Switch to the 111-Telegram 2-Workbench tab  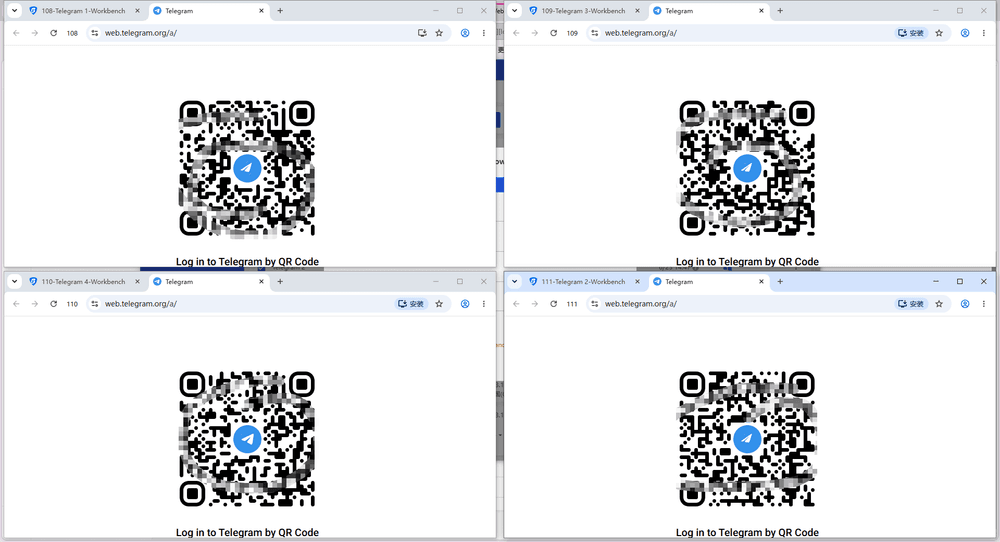coord(584,282)
